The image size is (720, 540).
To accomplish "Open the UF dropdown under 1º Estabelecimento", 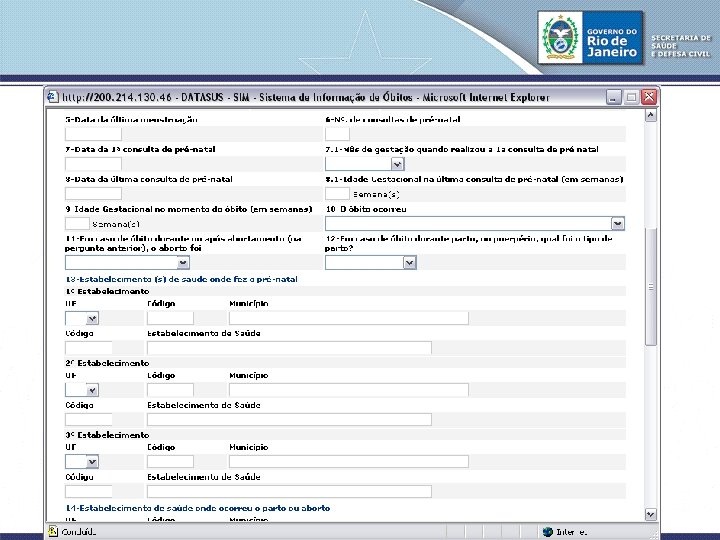I will pyautogui.click(x=82, y=318).
